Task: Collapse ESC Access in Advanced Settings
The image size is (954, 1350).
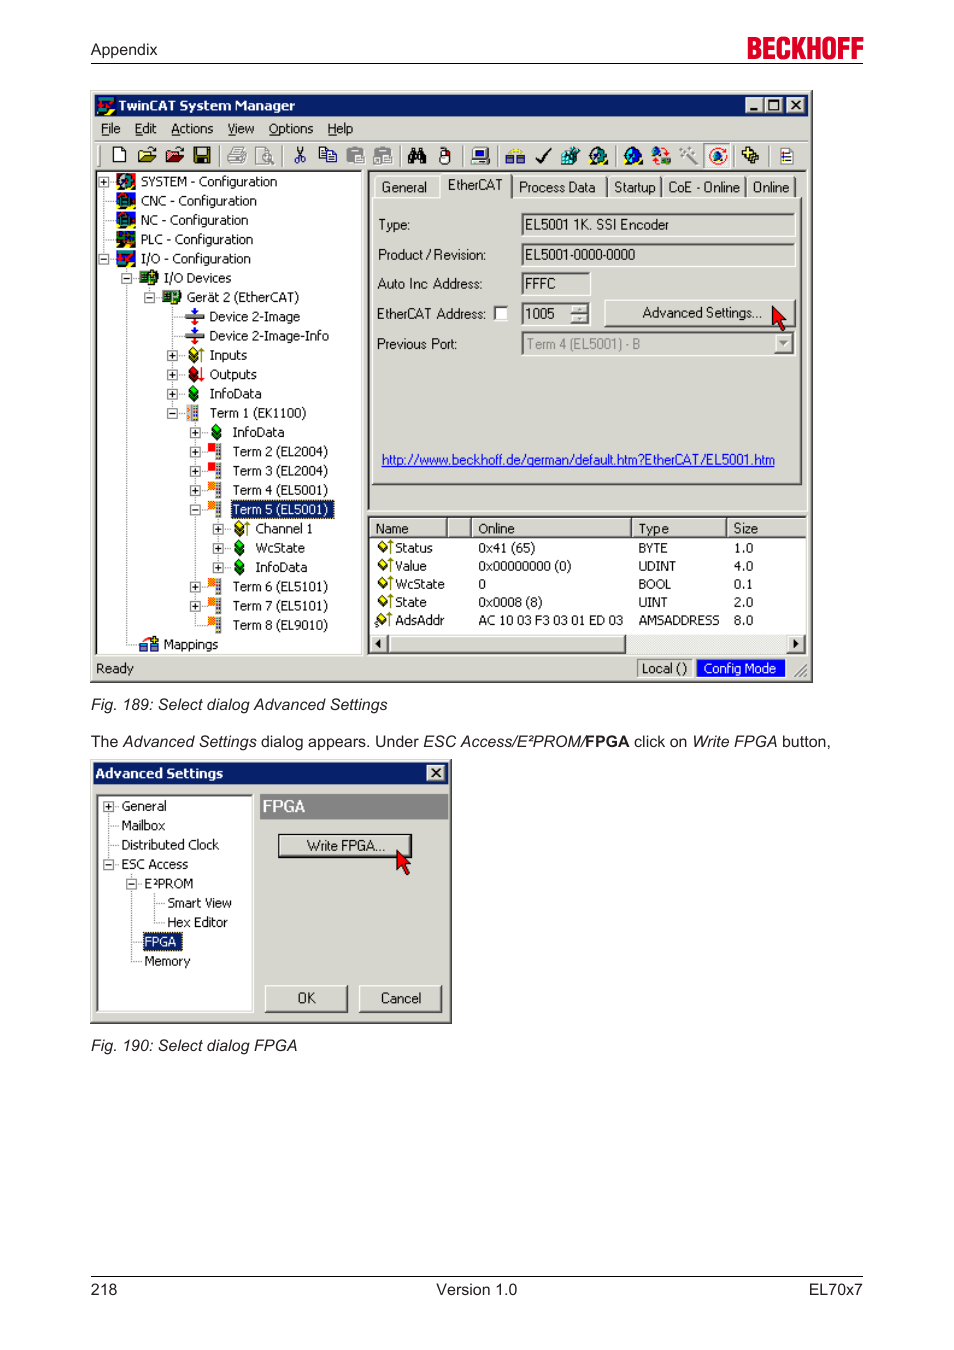Action: [x=109, y=864]
